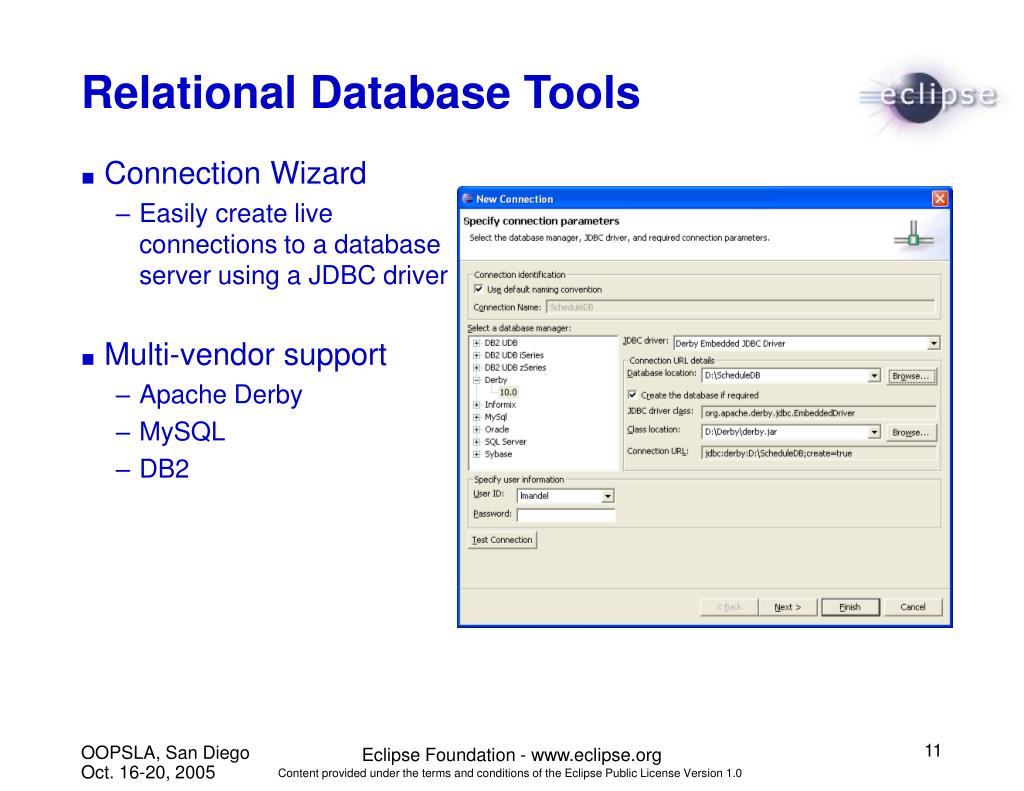Screen dimensions: 1024x791
Task: Click the Eclipse logo on the slide
Action: [929, 98]
